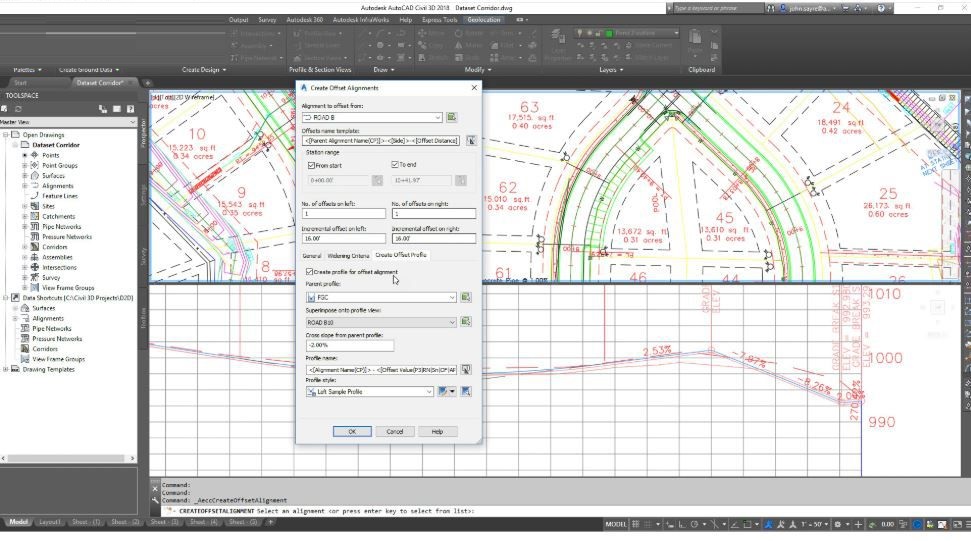Open the Alignment to offset from dropdown
The width and height of the screenshot is (971, 541).
437,117
